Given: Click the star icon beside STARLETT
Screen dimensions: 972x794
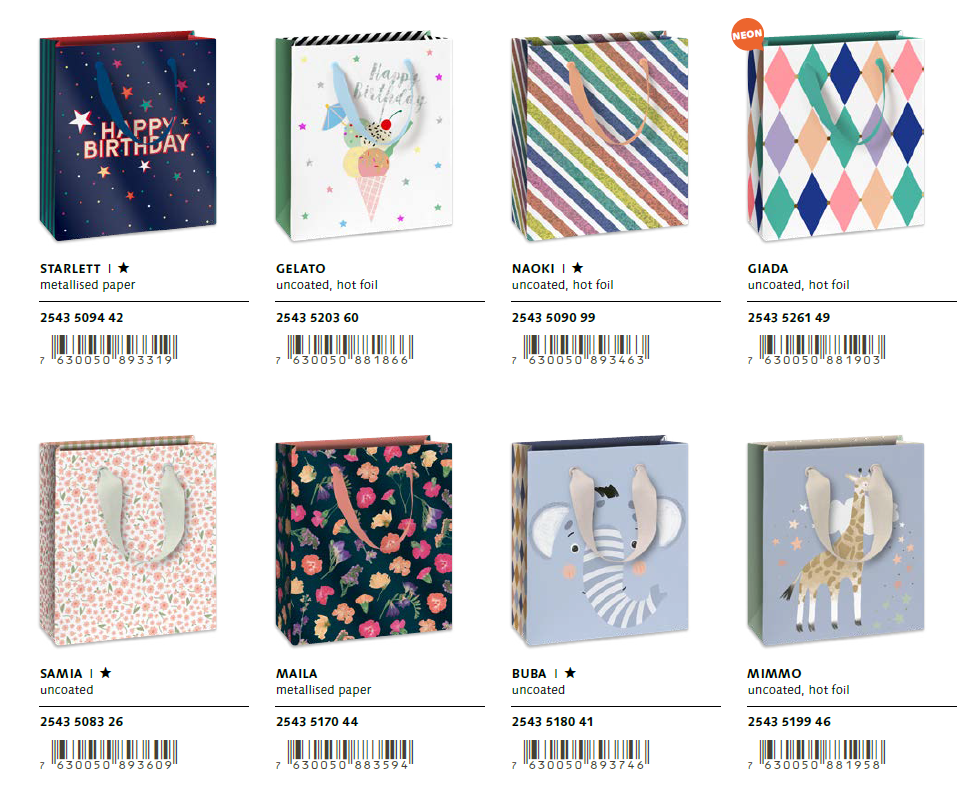Looking at the screenshot, I should [x=123, y=268].
